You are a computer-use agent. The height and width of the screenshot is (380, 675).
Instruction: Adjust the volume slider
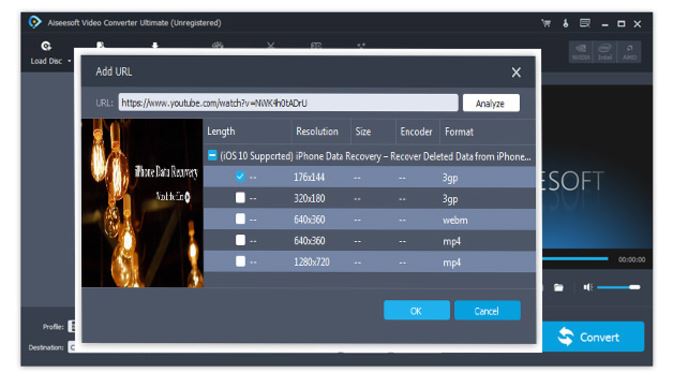619,287
